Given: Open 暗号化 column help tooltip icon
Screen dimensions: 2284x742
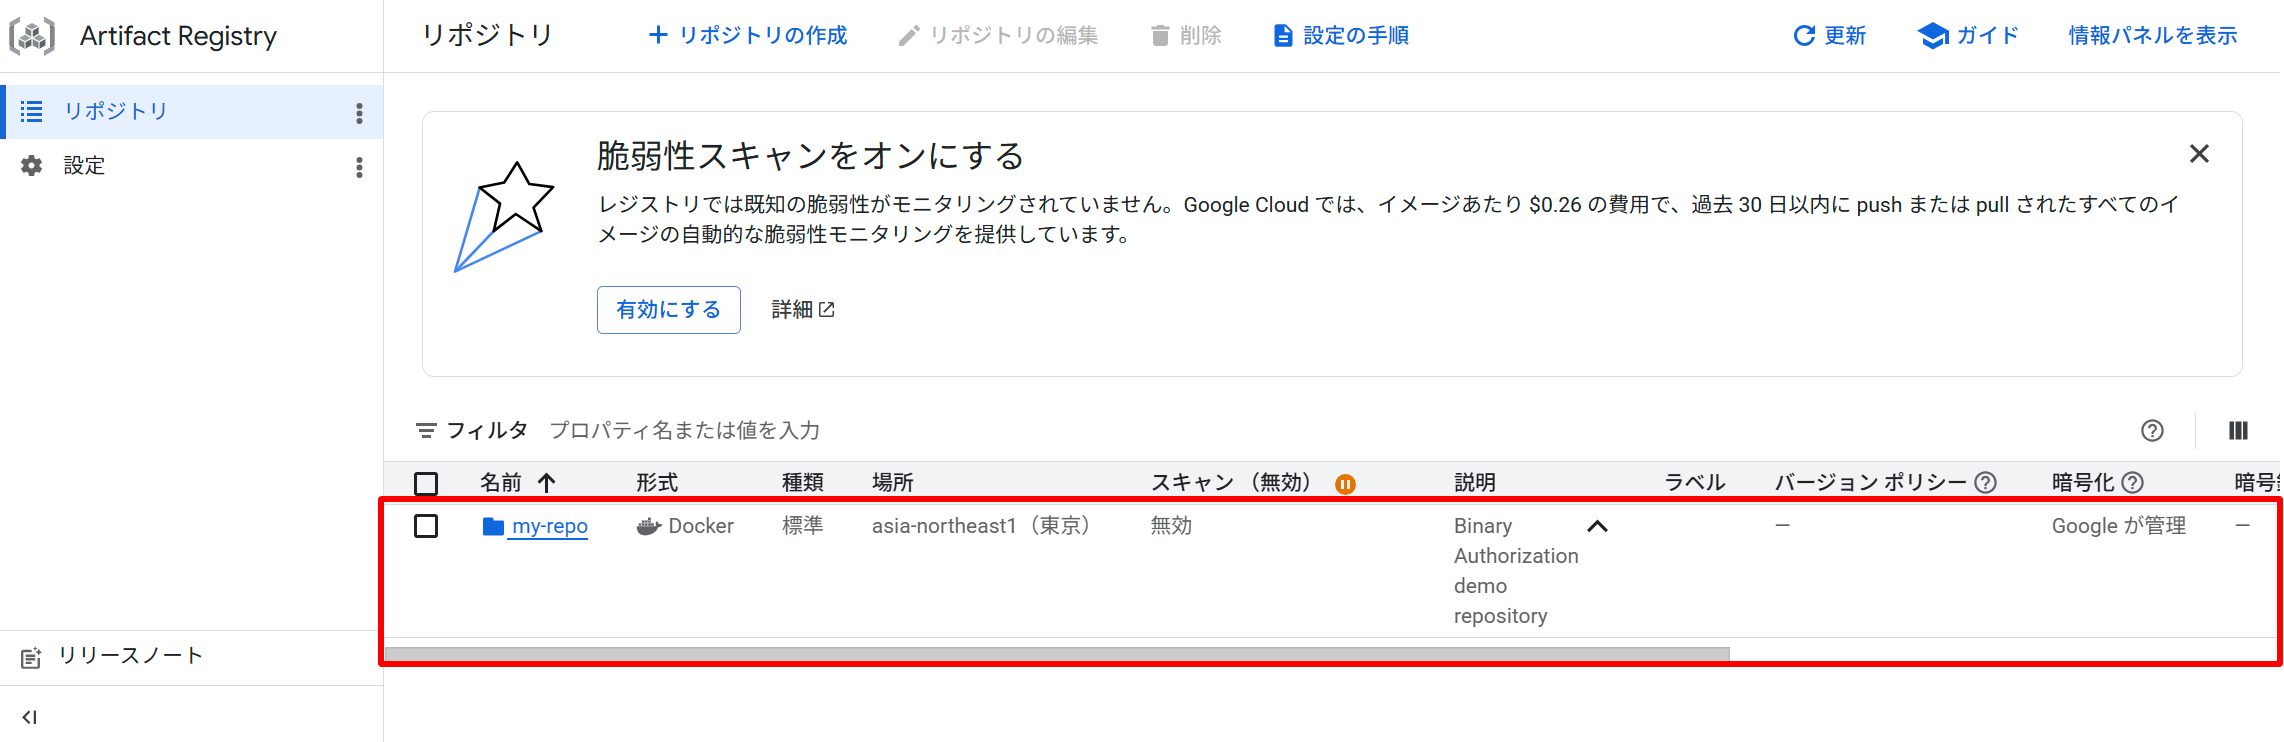Looking at the screenshot, I should [2132, 483].
